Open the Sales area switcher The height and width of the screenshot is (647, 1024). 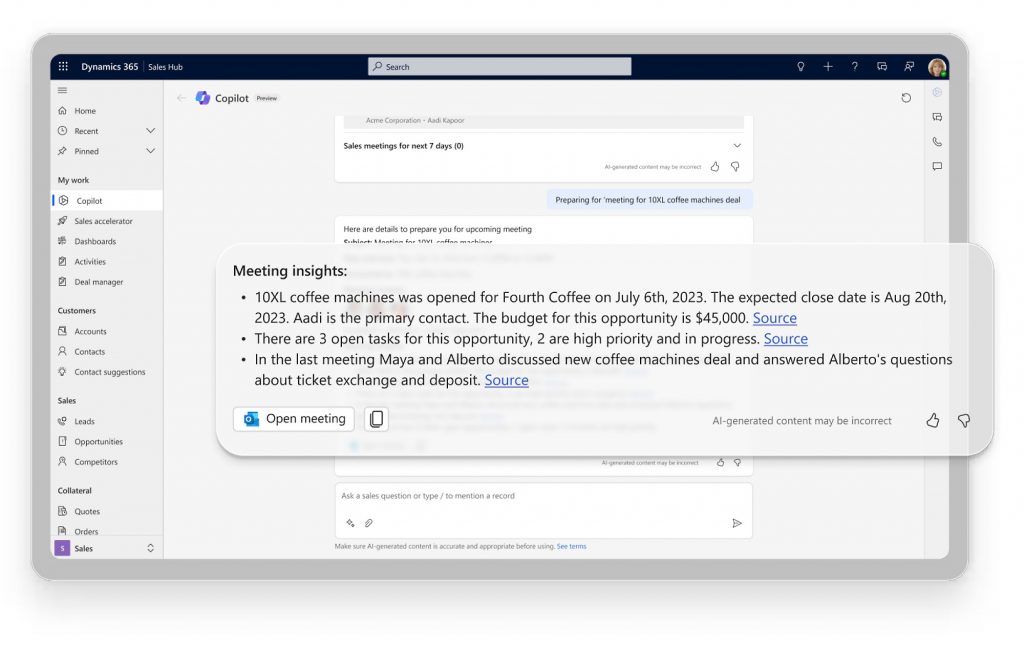click(106, 548)
